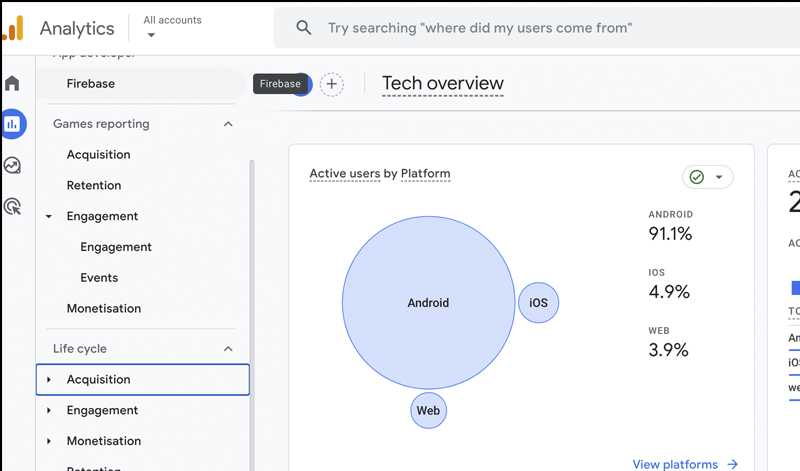Collapse the Games reporting section
This screenshot has width=800, height=471.
(x=228, y=124)
